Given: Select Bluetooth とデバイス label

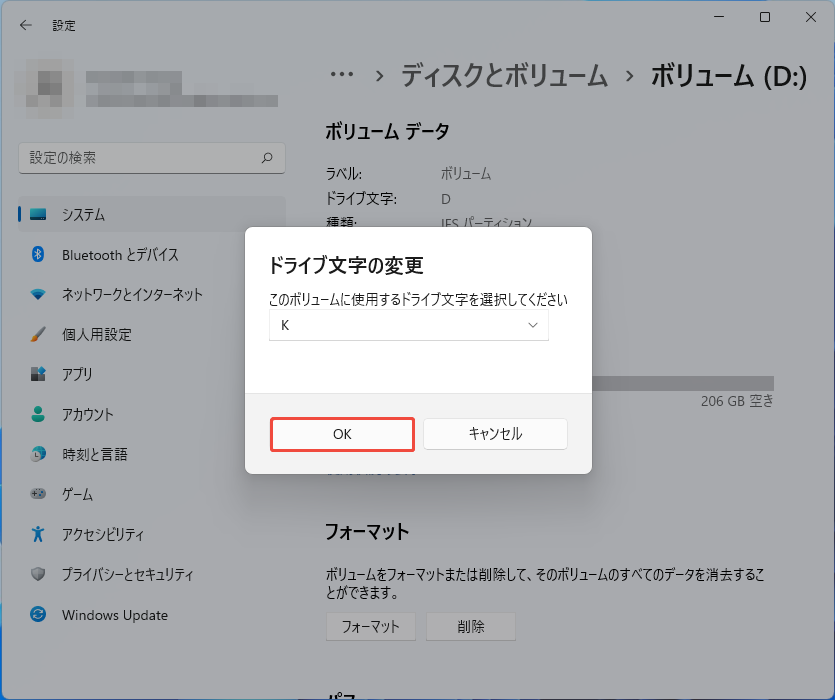Looking at the screenshot, I should coord(120,255).
